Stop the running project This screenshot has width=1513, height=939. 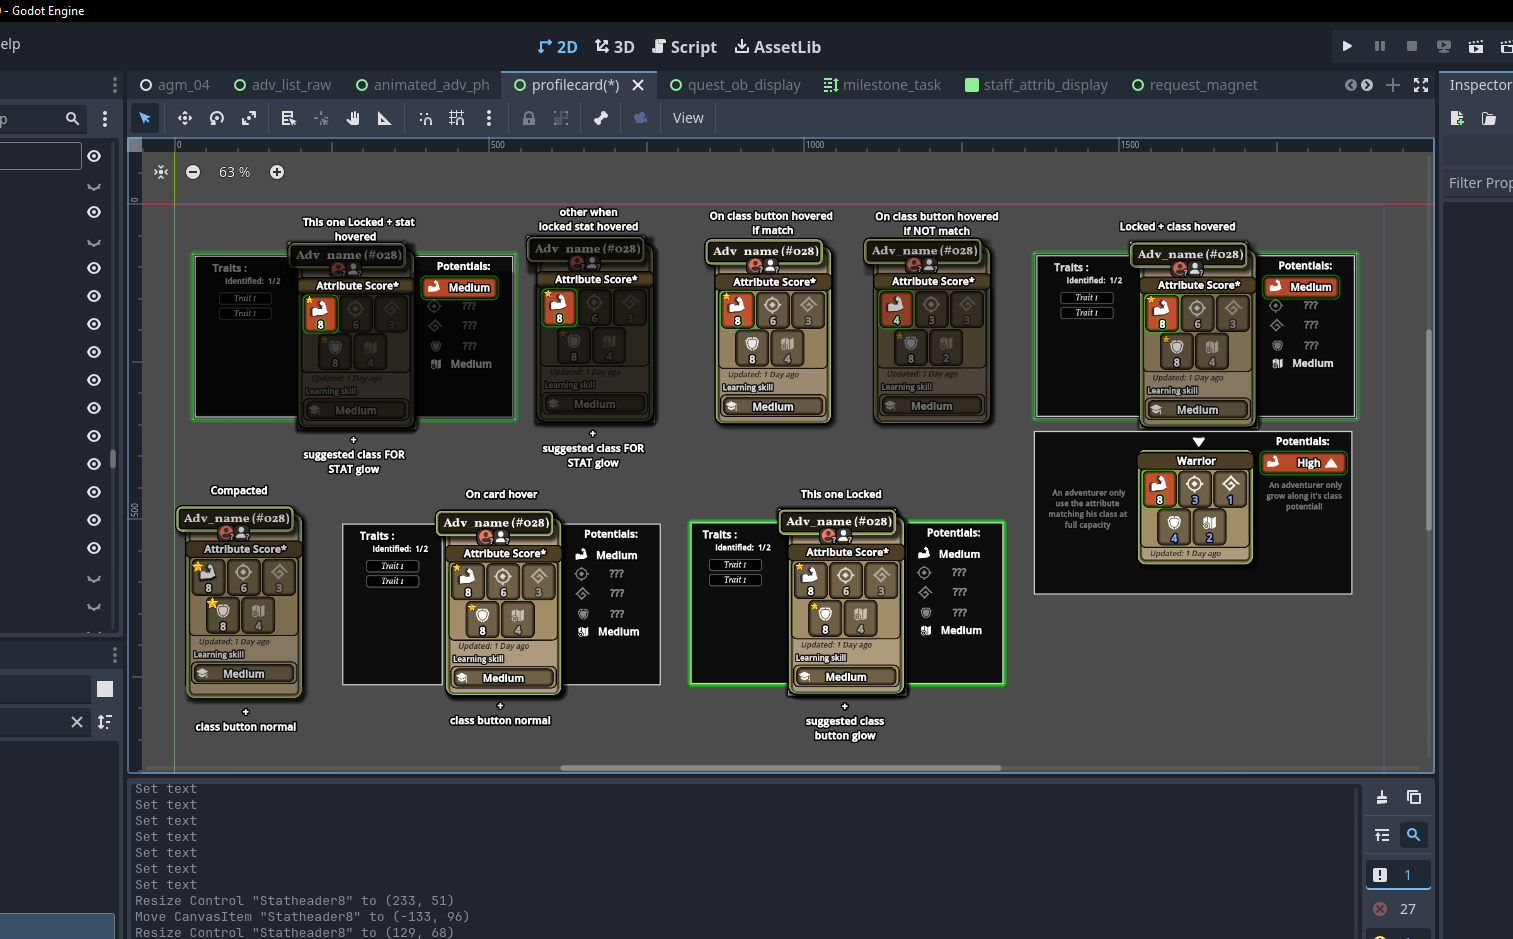(x=1412, y=46)
